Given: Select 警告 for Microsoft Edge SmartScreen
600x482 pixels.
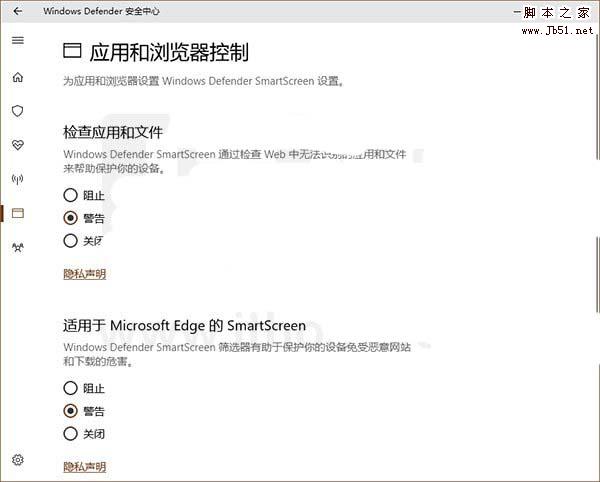Looking at the screenshot, I should pos(70,411).
